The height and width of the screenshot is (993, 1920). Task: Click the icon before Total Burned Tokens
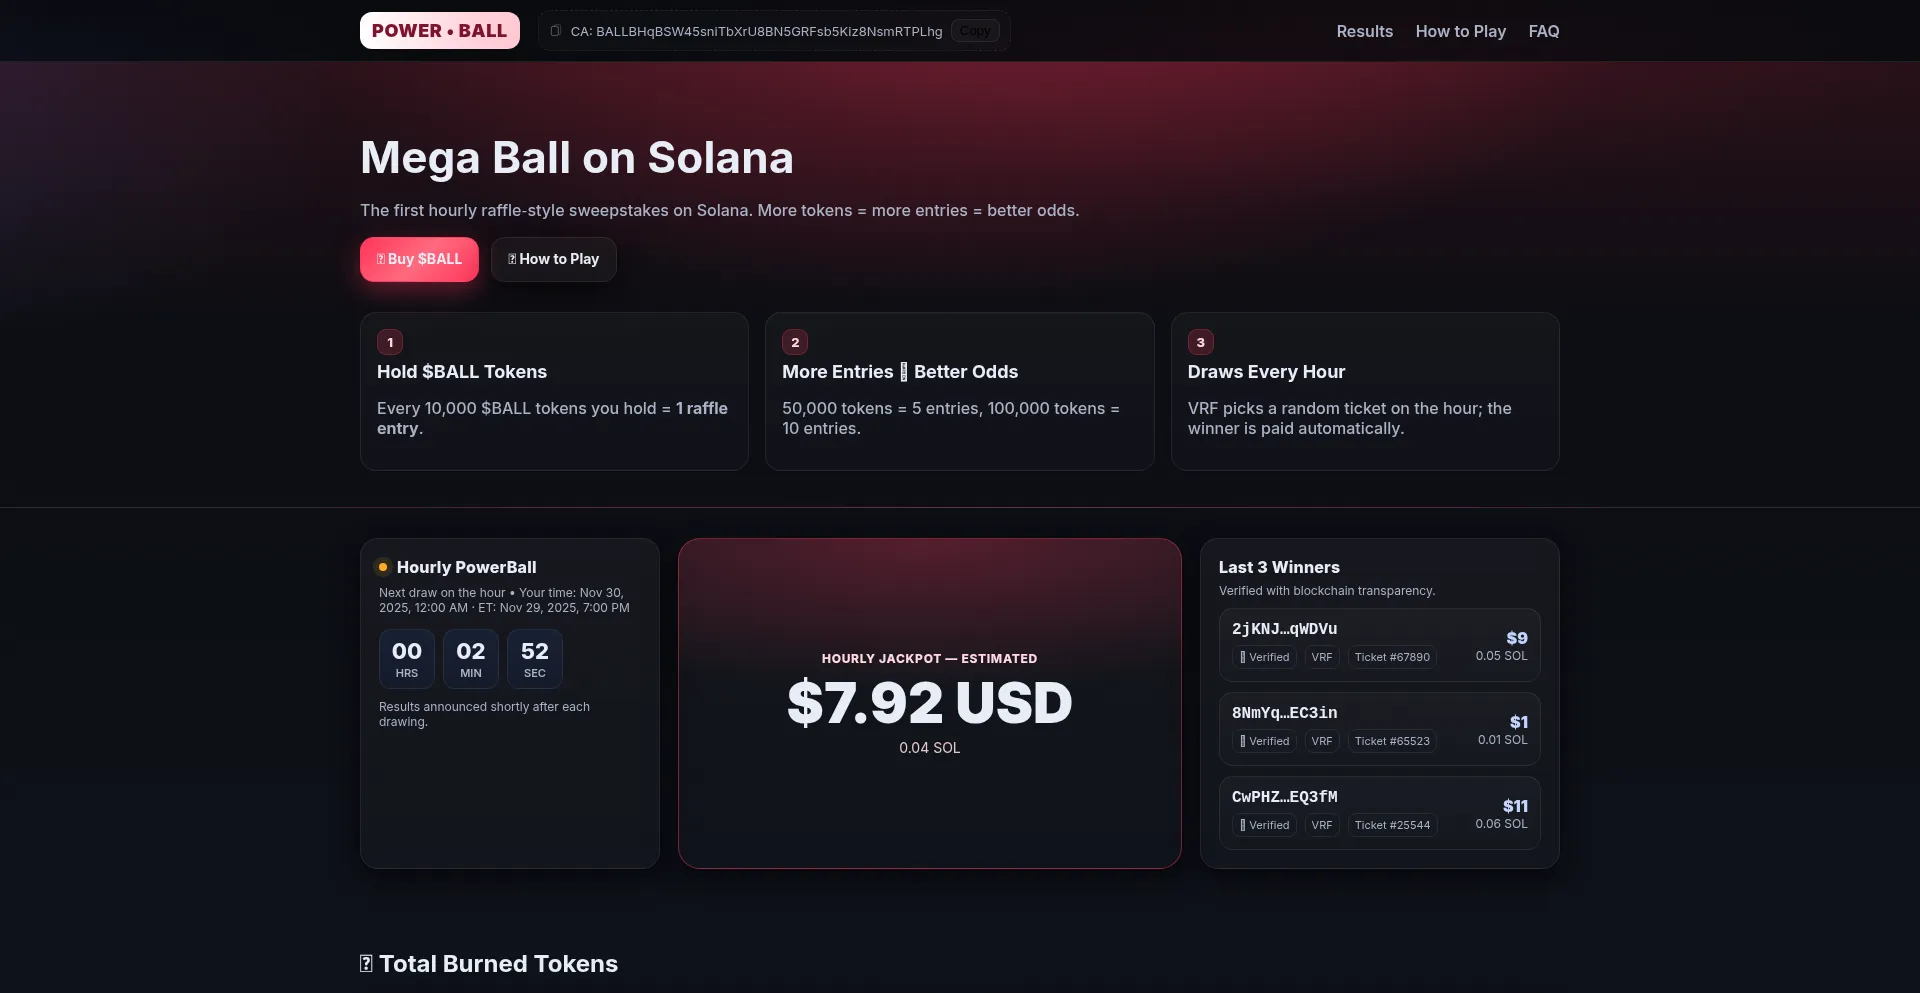point(366,964)
